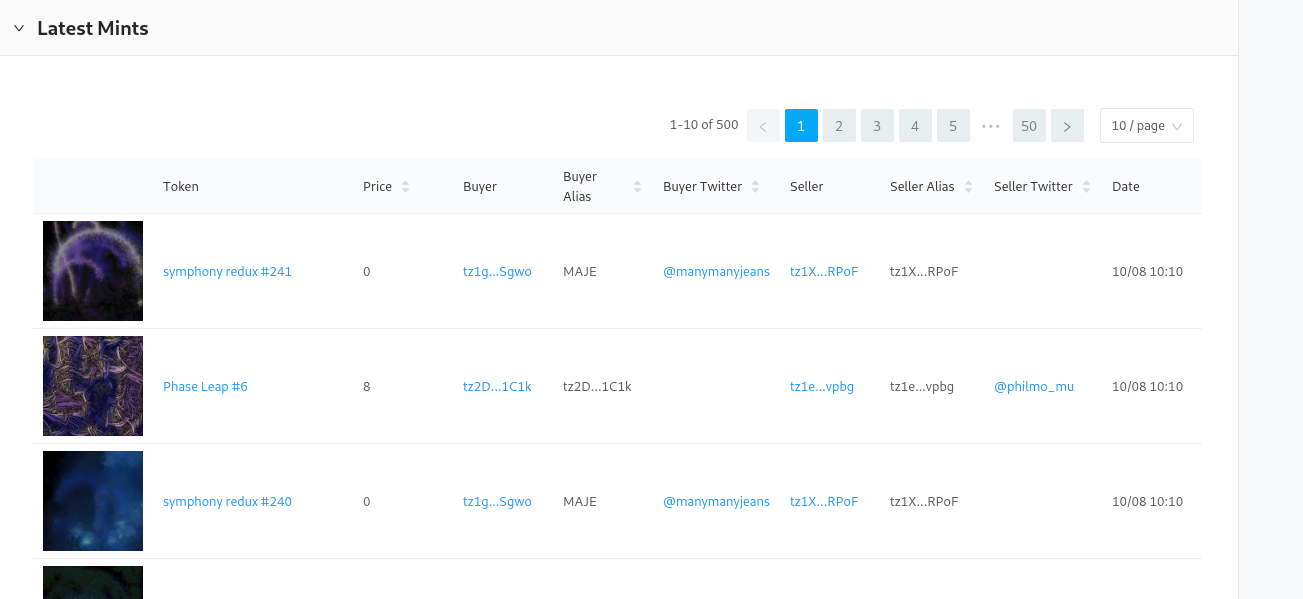
Task: Open Phase Leap #6 token link
Action: point(205,386)
